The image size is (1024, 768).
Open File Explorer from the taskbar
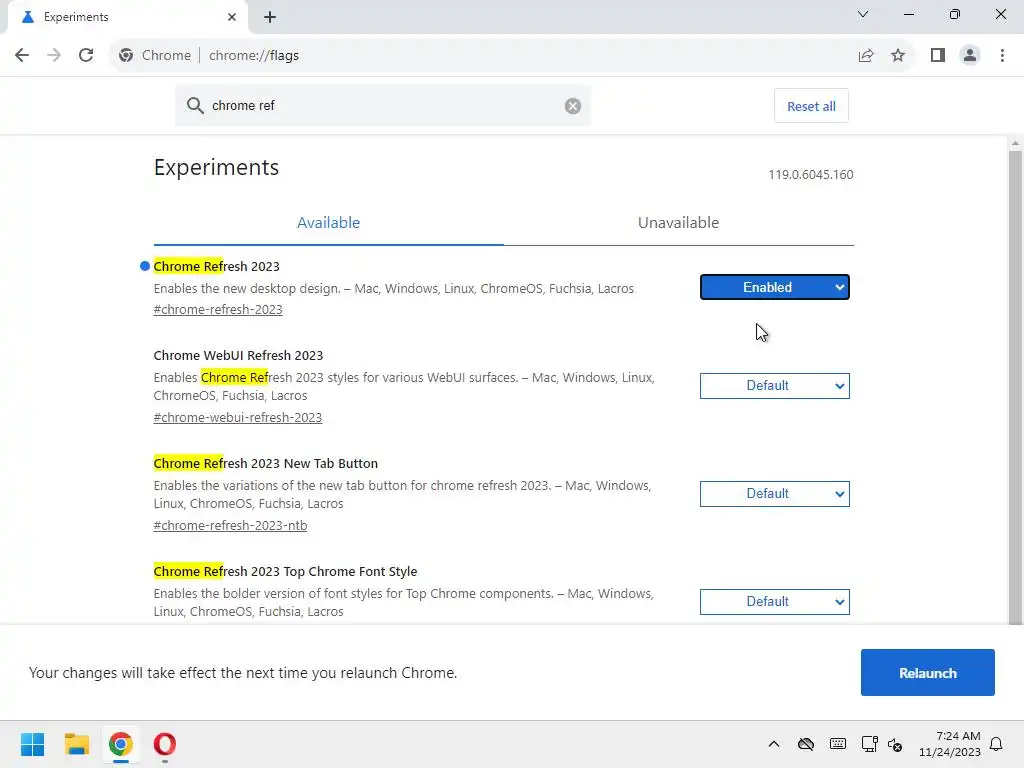click(76, 744)
